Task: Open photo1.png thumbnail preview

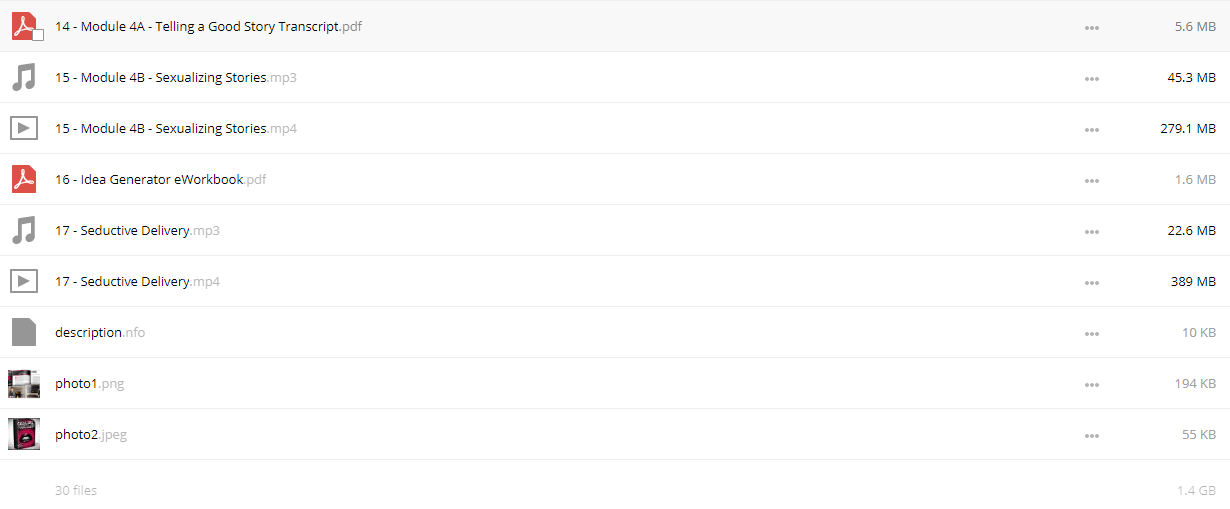Action: point(24,383)
